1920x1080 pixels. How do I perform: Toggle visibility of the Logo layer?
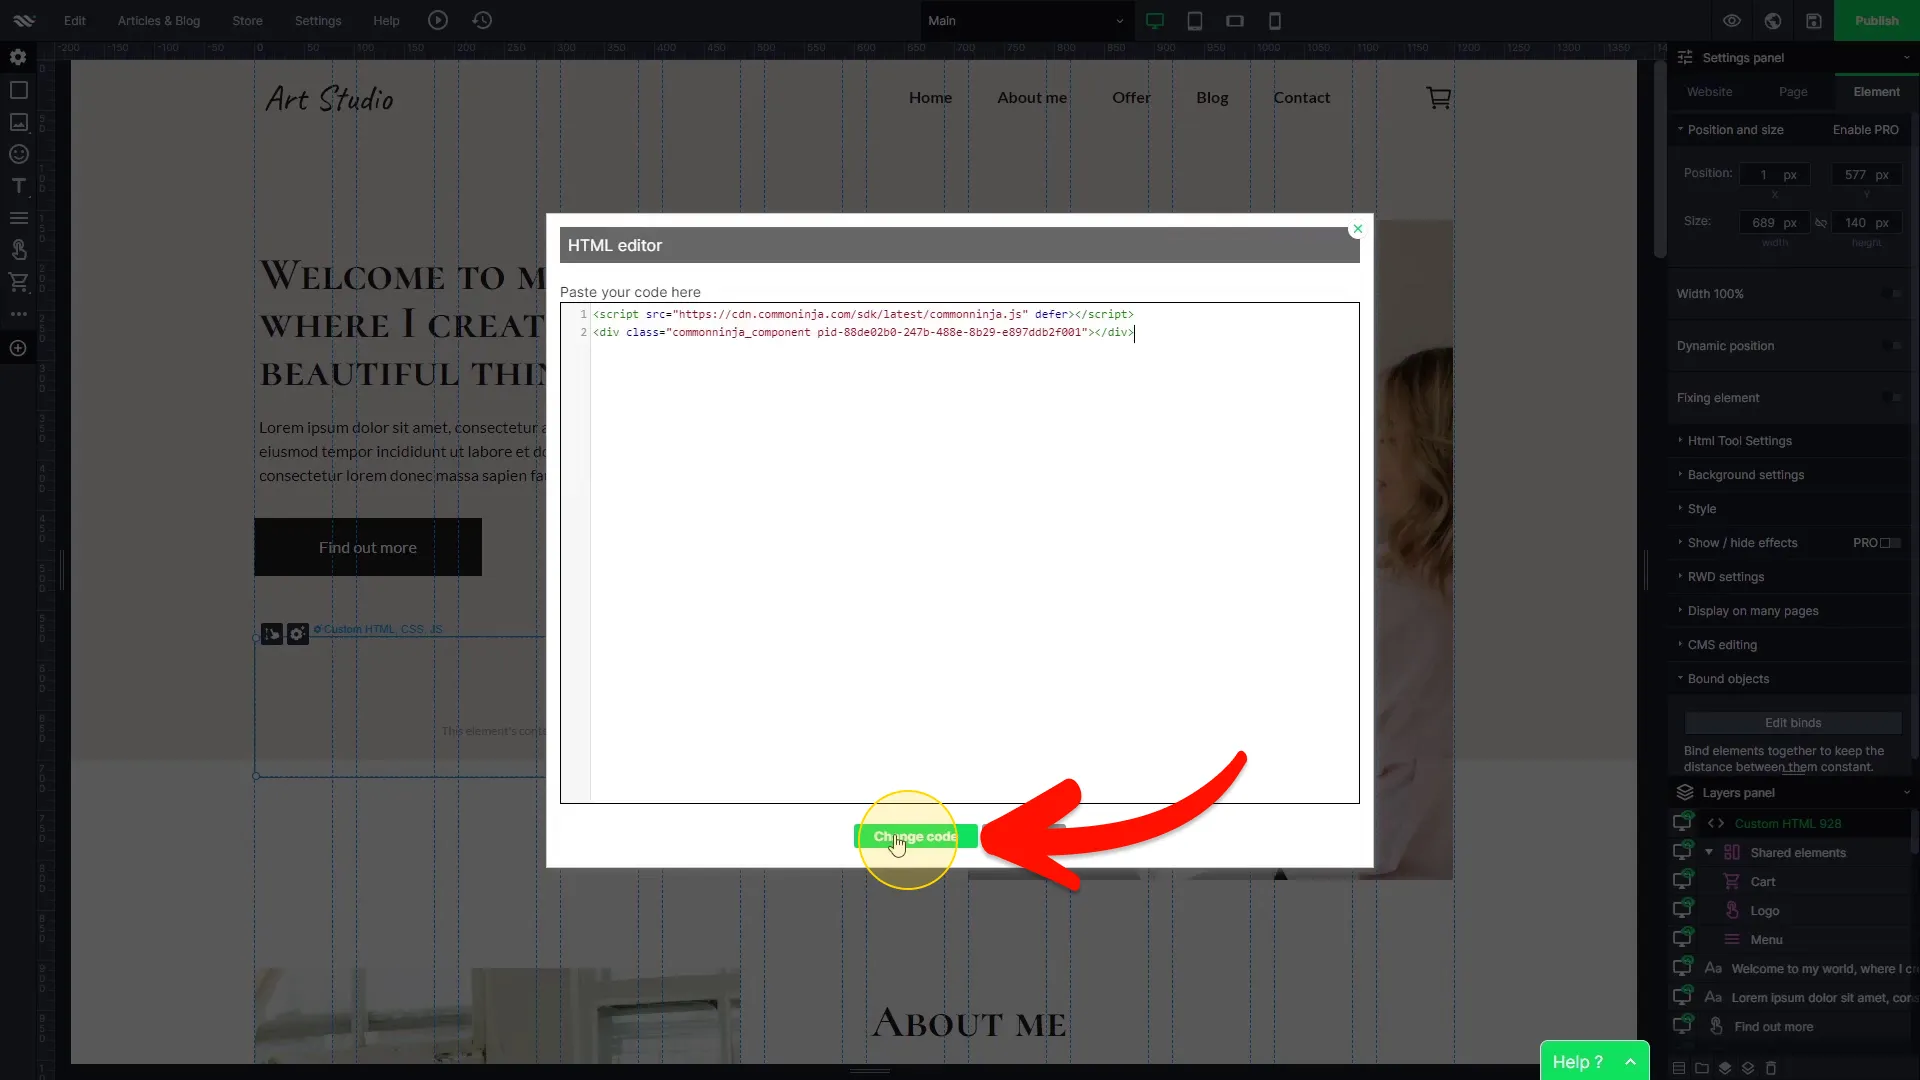tap(1683, 910)
